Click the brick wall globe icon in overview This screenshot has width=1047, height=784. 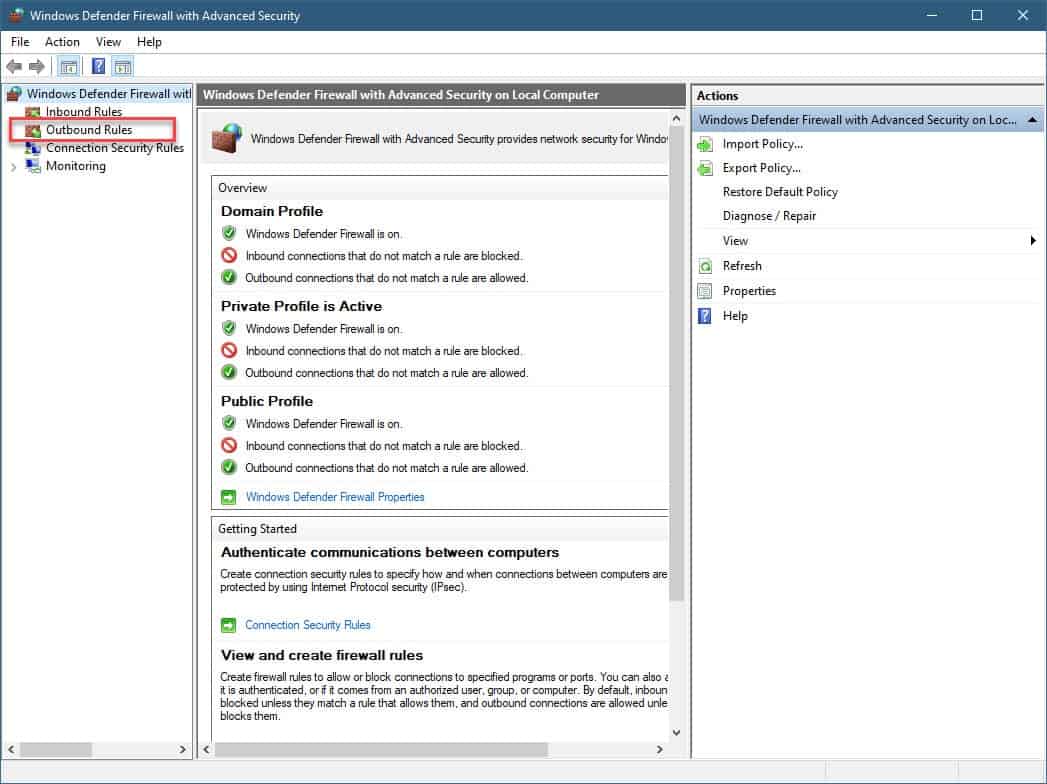coord(227,139)
